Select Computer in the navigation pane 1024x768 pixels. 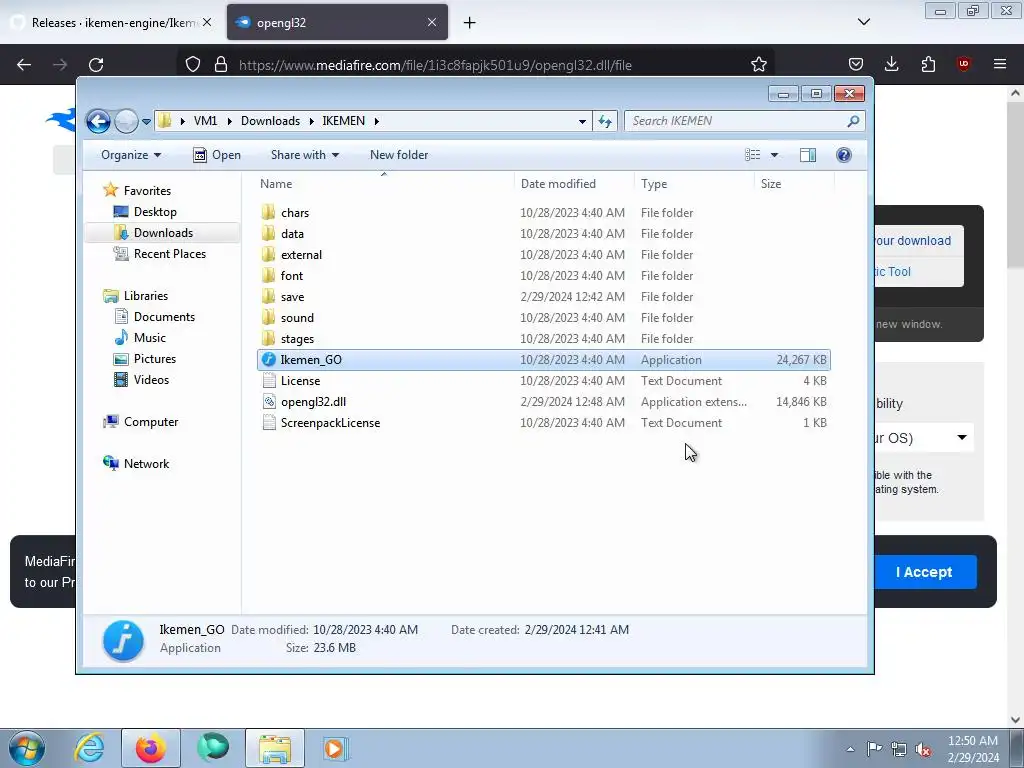coord(151,422)
